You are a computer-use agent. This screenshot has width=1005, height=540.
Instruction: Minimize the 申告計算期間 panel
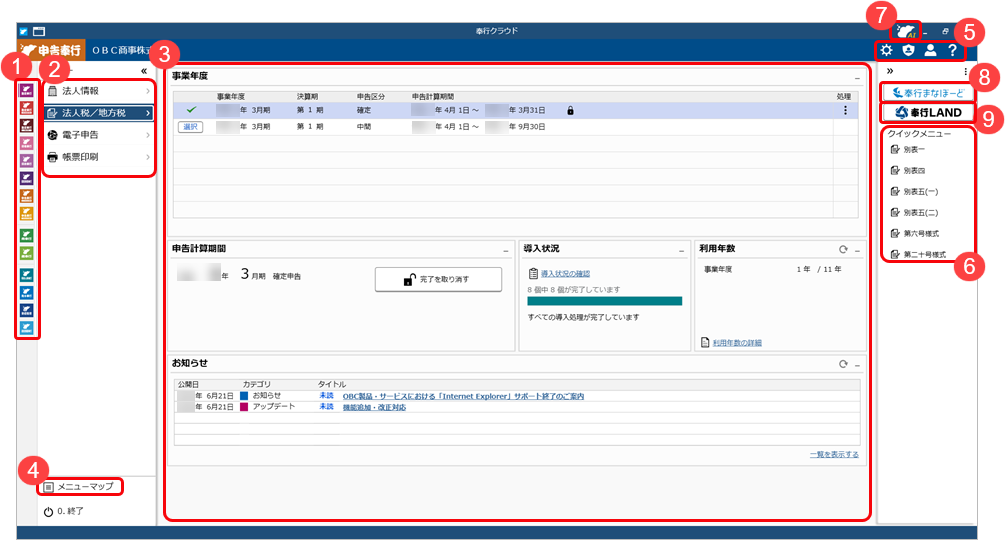506,251
